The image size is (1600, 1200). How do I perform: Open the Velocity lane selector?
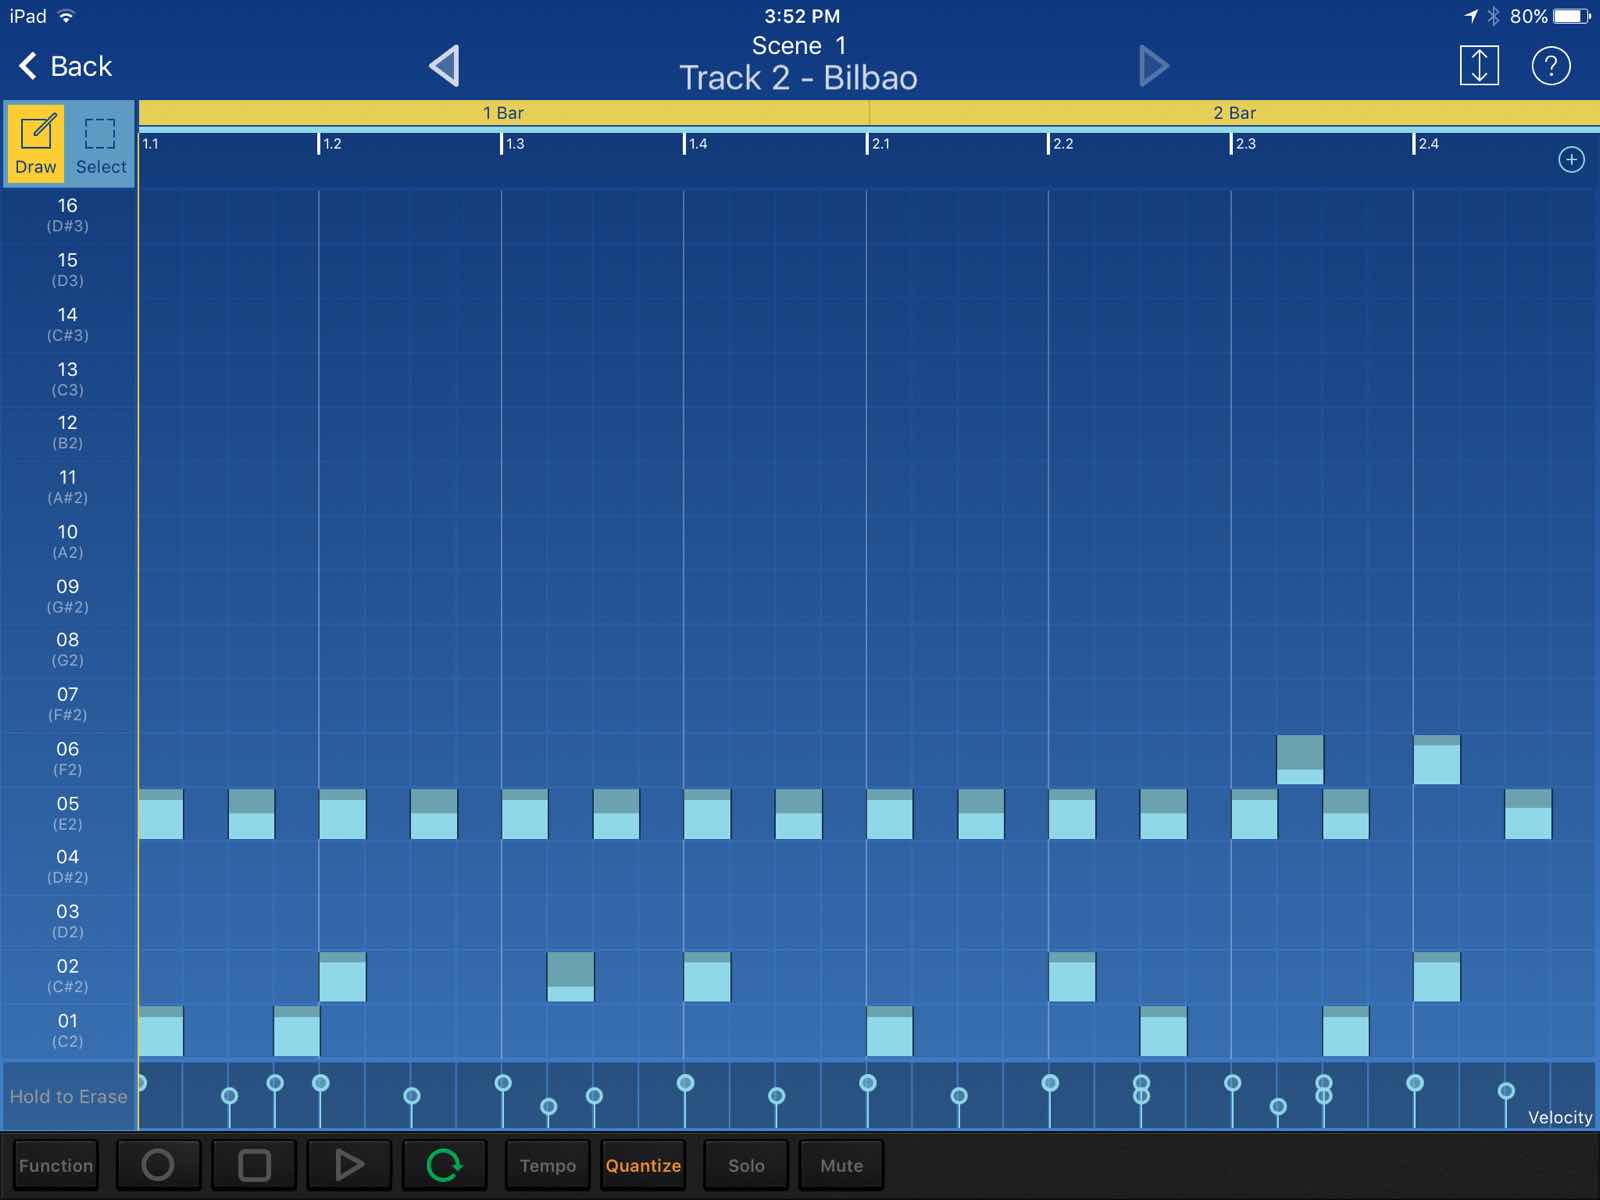click(x=1559, y=1117)
